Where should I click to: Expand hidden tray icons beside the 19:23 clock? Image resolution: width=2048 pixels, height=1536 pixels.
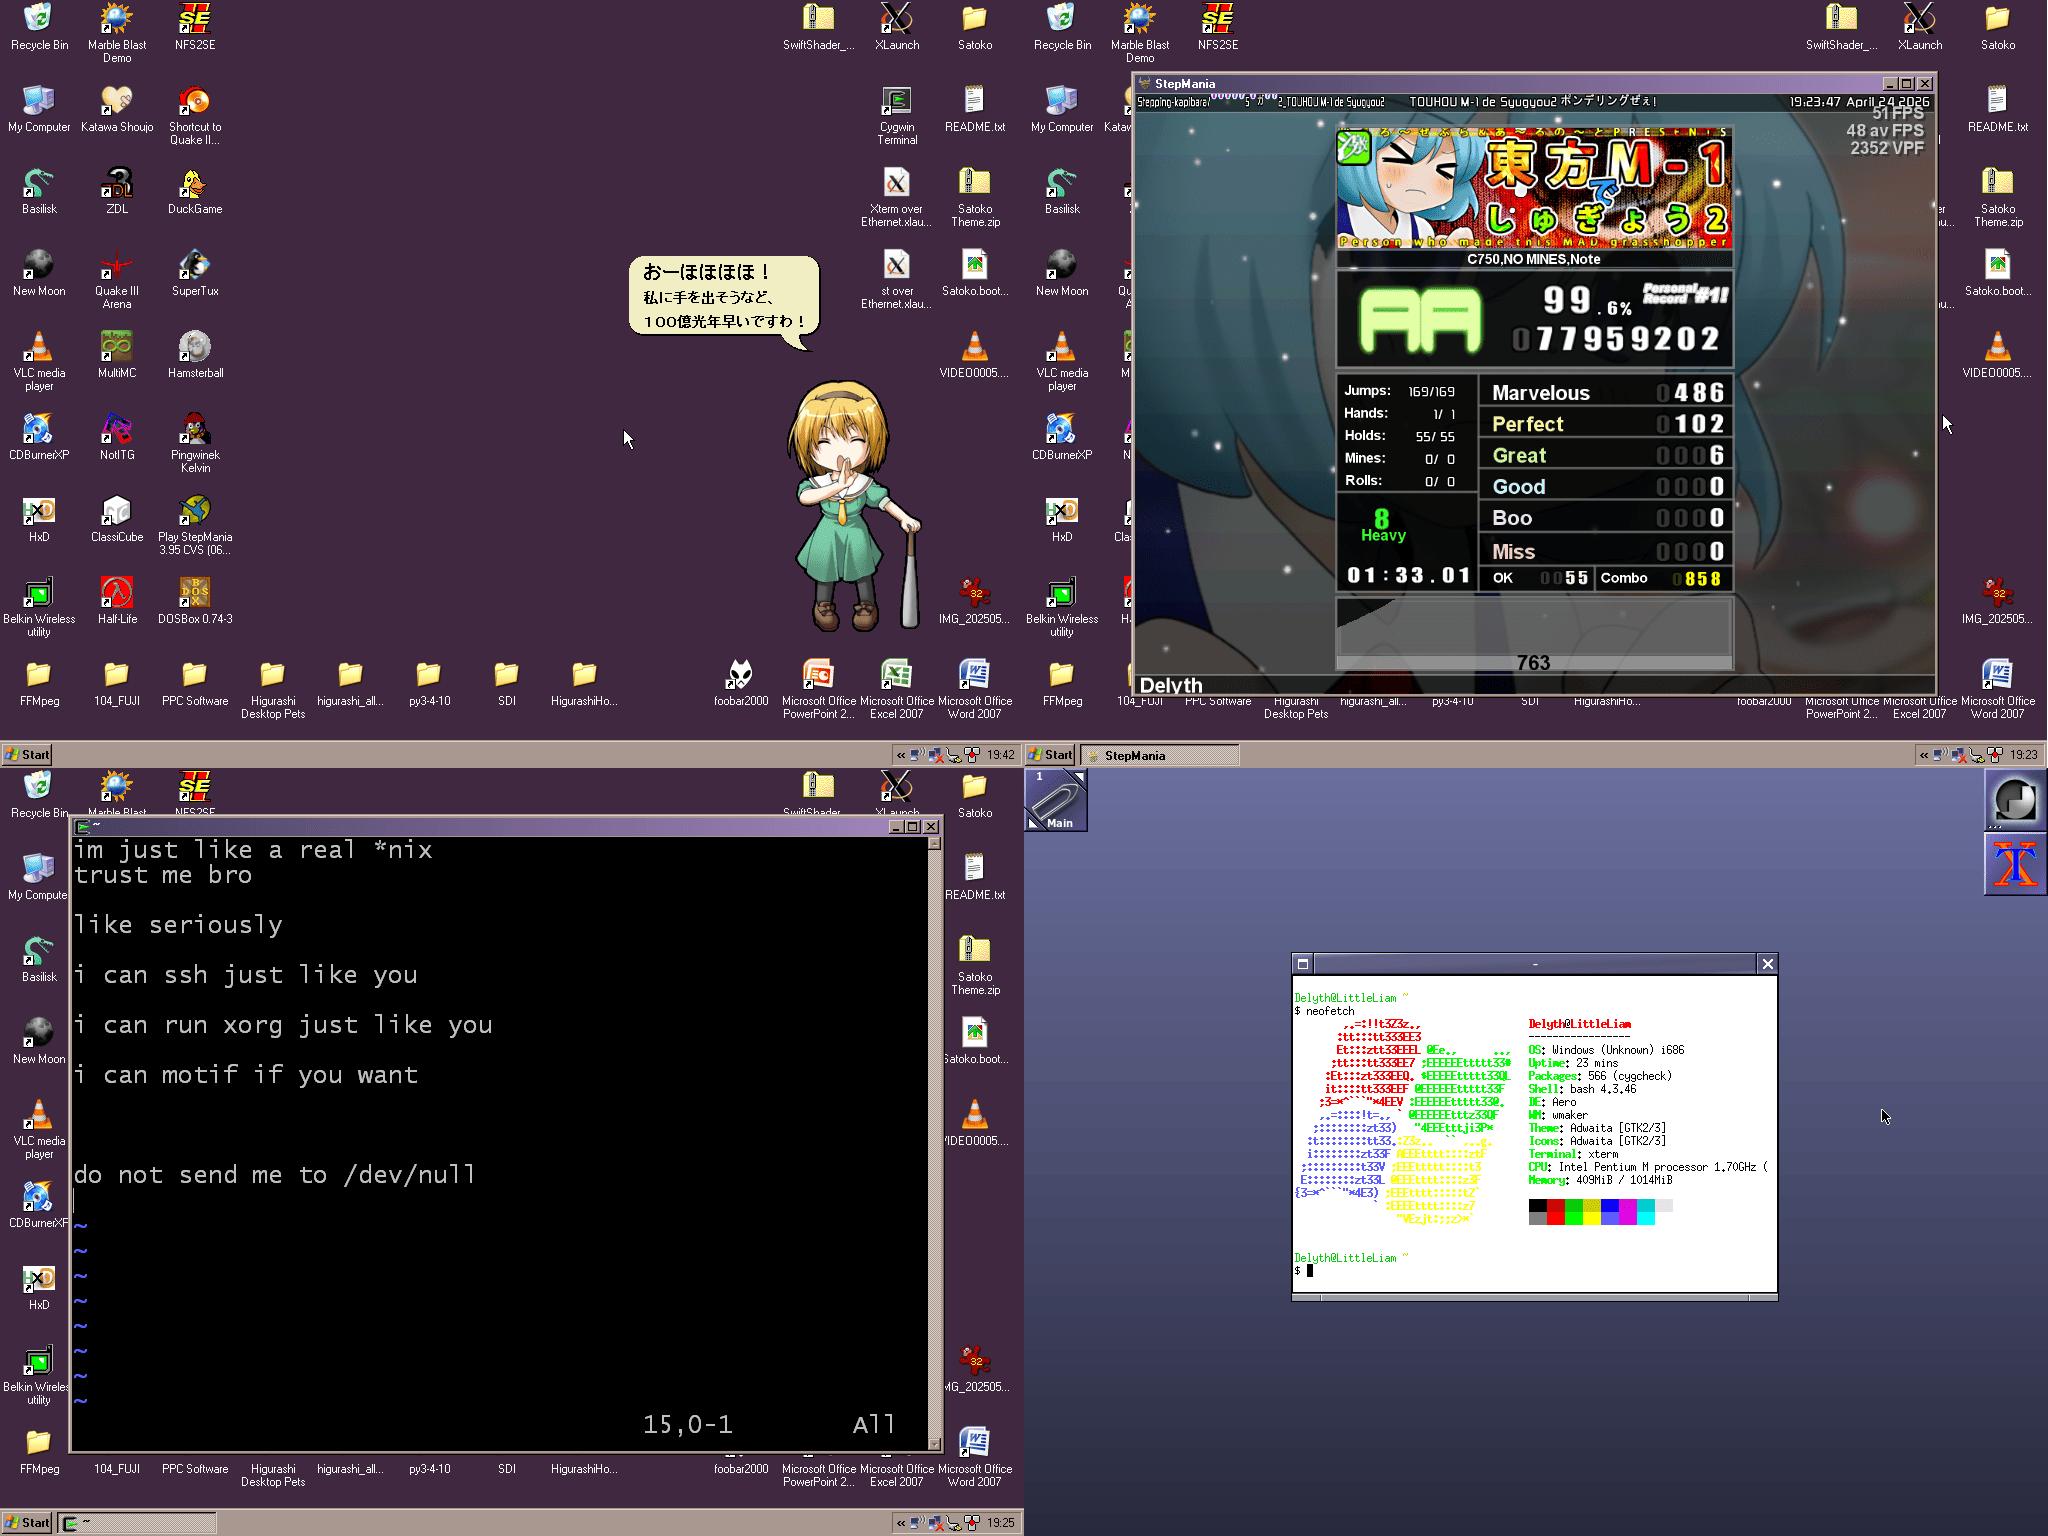1924,755
